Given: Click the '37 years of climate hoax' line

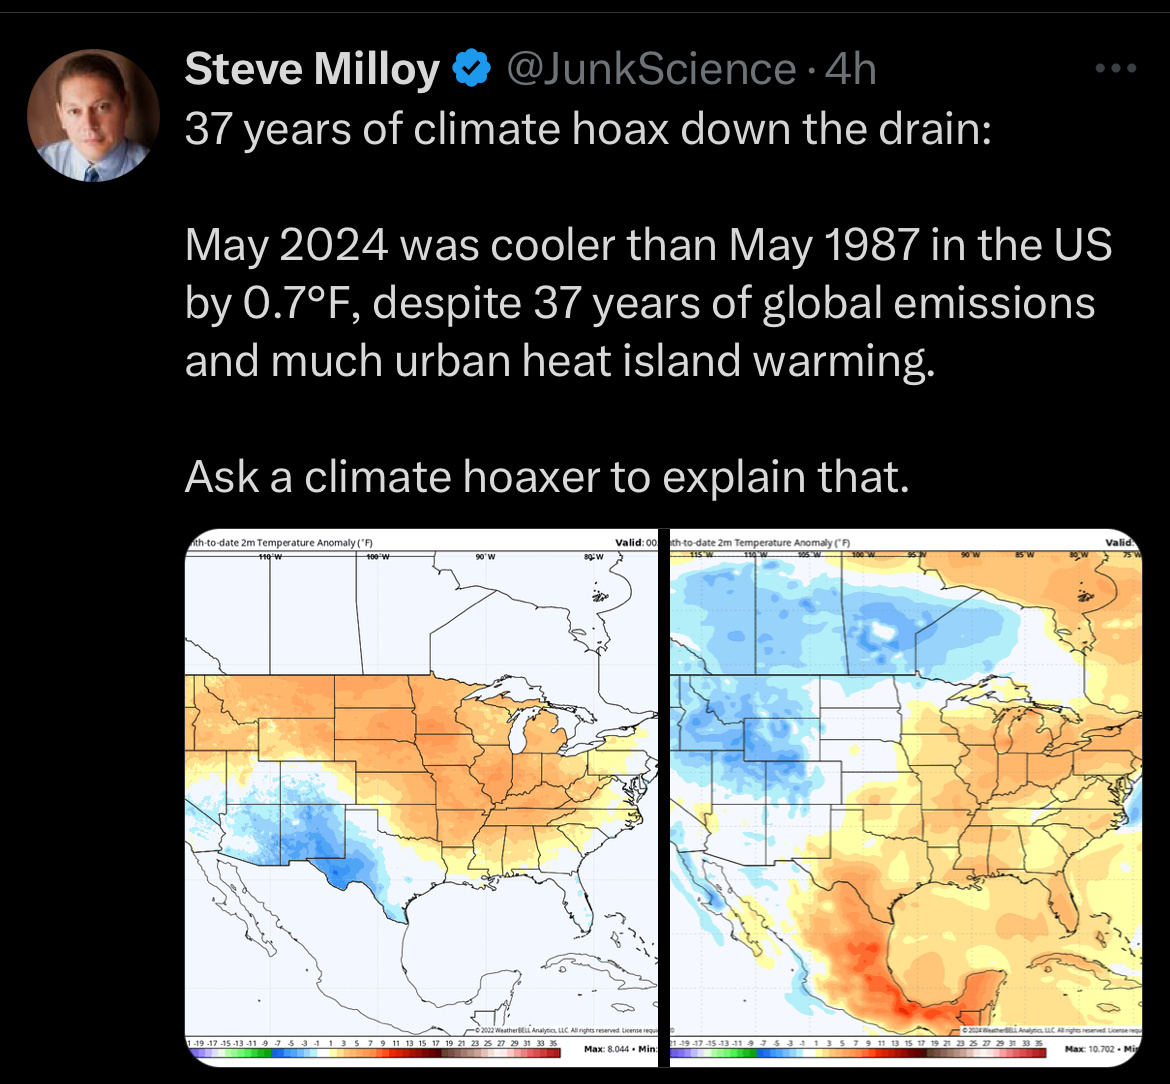Looking at the screenshot, I should click(587, 131).
